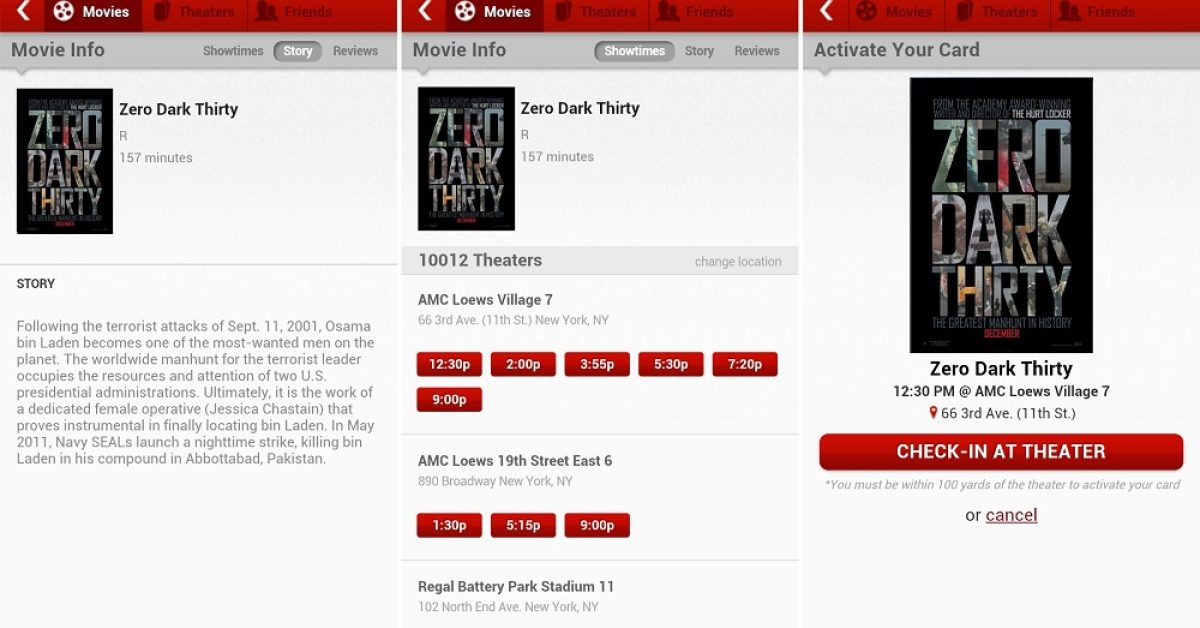Switch to Reviews on the Showtimes screen

(x=756, y=51)
